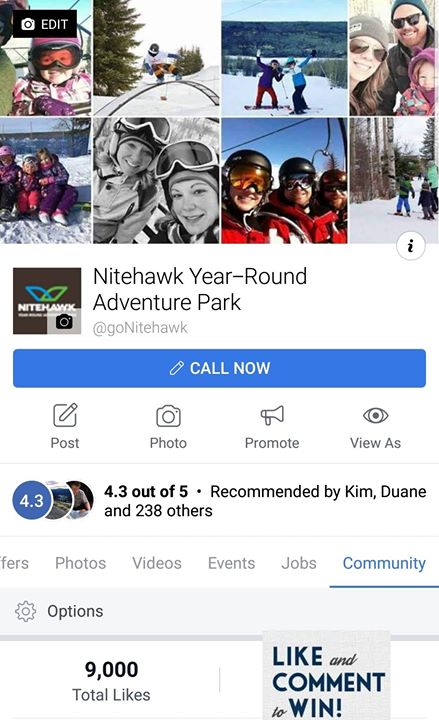The height and width of the screenshot is (720, 439).
Task: View recommendations by Kim, Duane and others
Action: [265, 501]
